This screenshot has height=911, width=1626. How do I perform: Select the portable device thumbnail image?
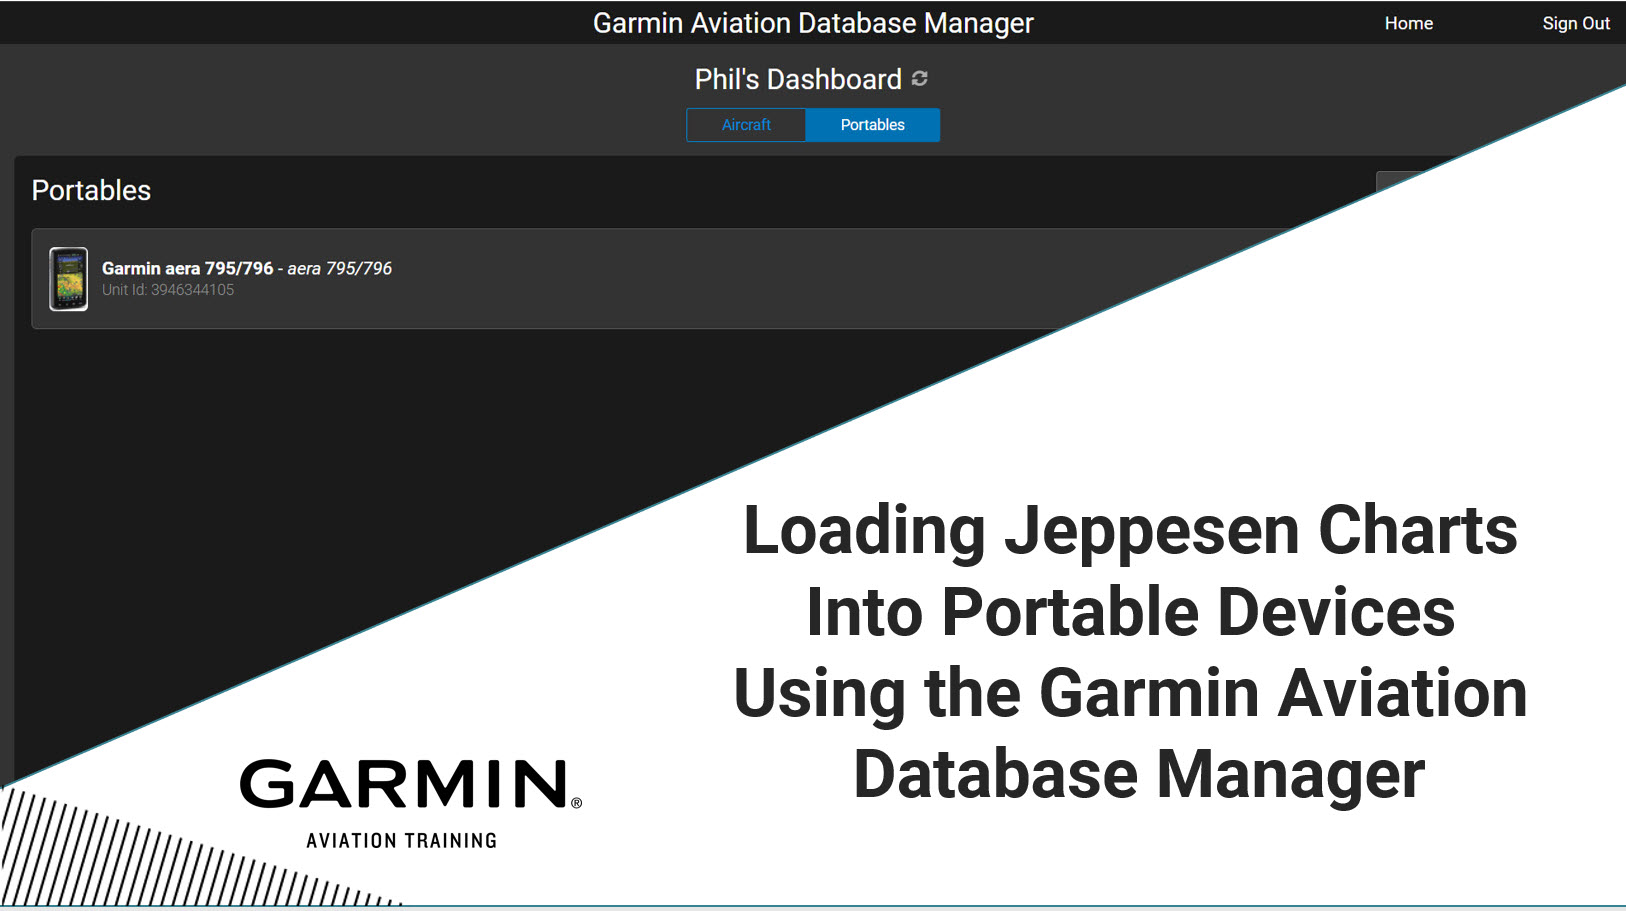68,280
